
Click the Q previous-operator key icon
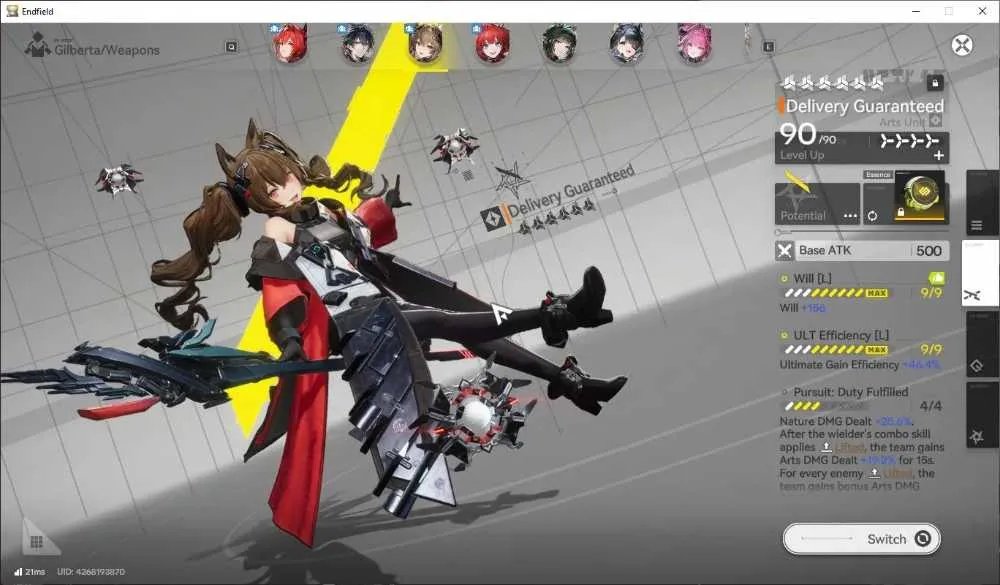tap(232, 47)
